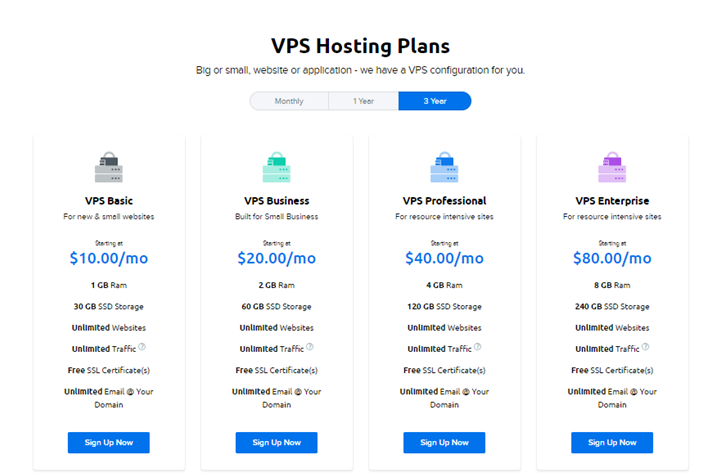Switch billing period to Monthly

pyautogui.click(x=289, y=101)
